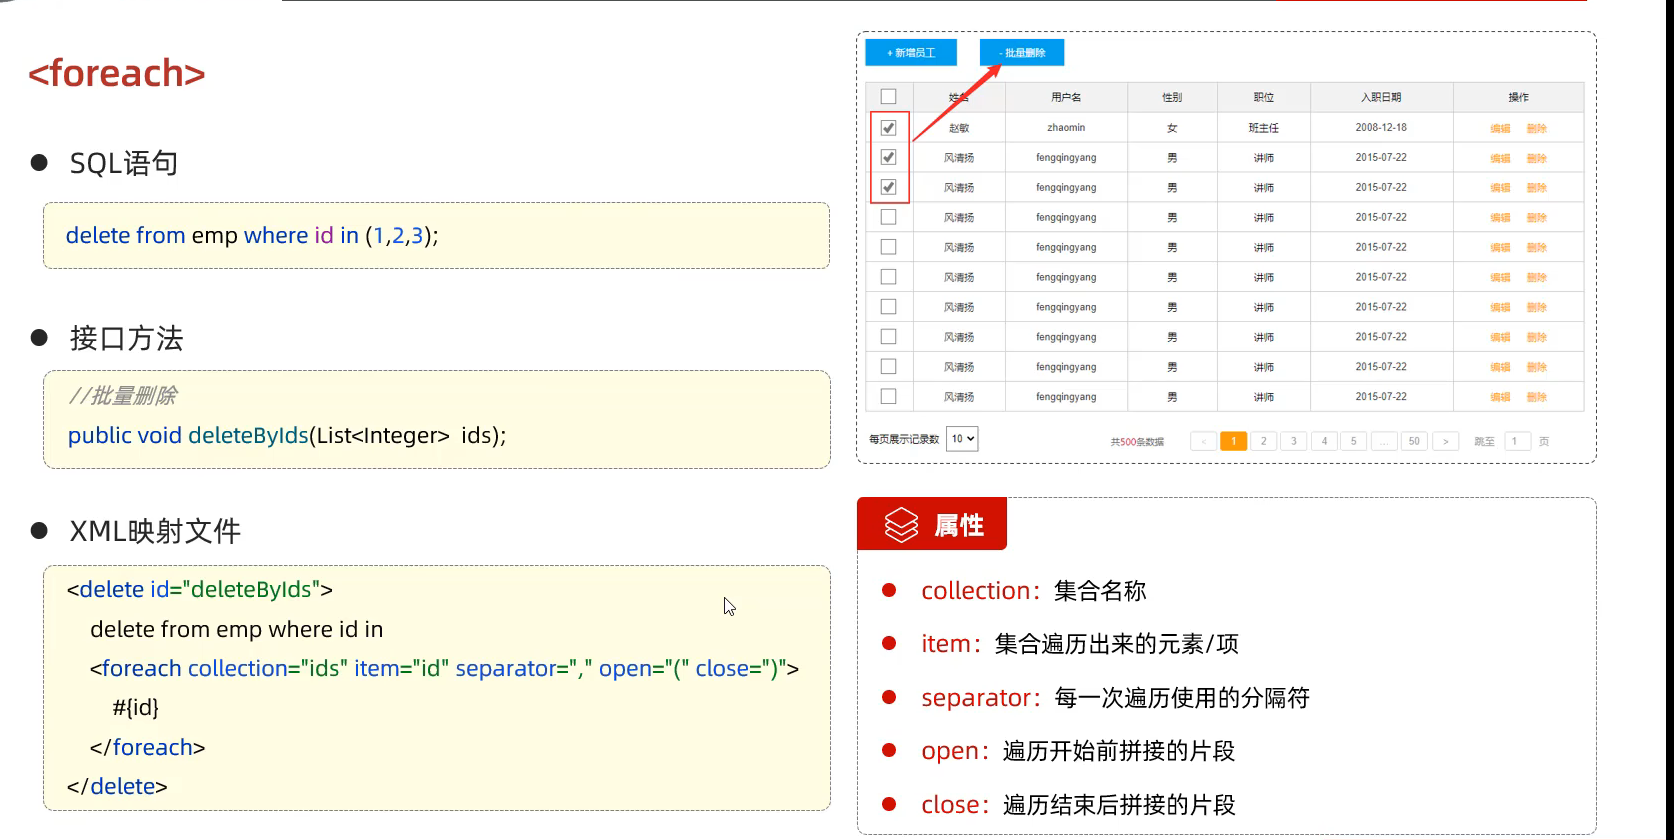Viewport: 1674px width, 840px height.
Task: Click 删除 link in the zhaomin row
Action: [x=1537, y=128]
